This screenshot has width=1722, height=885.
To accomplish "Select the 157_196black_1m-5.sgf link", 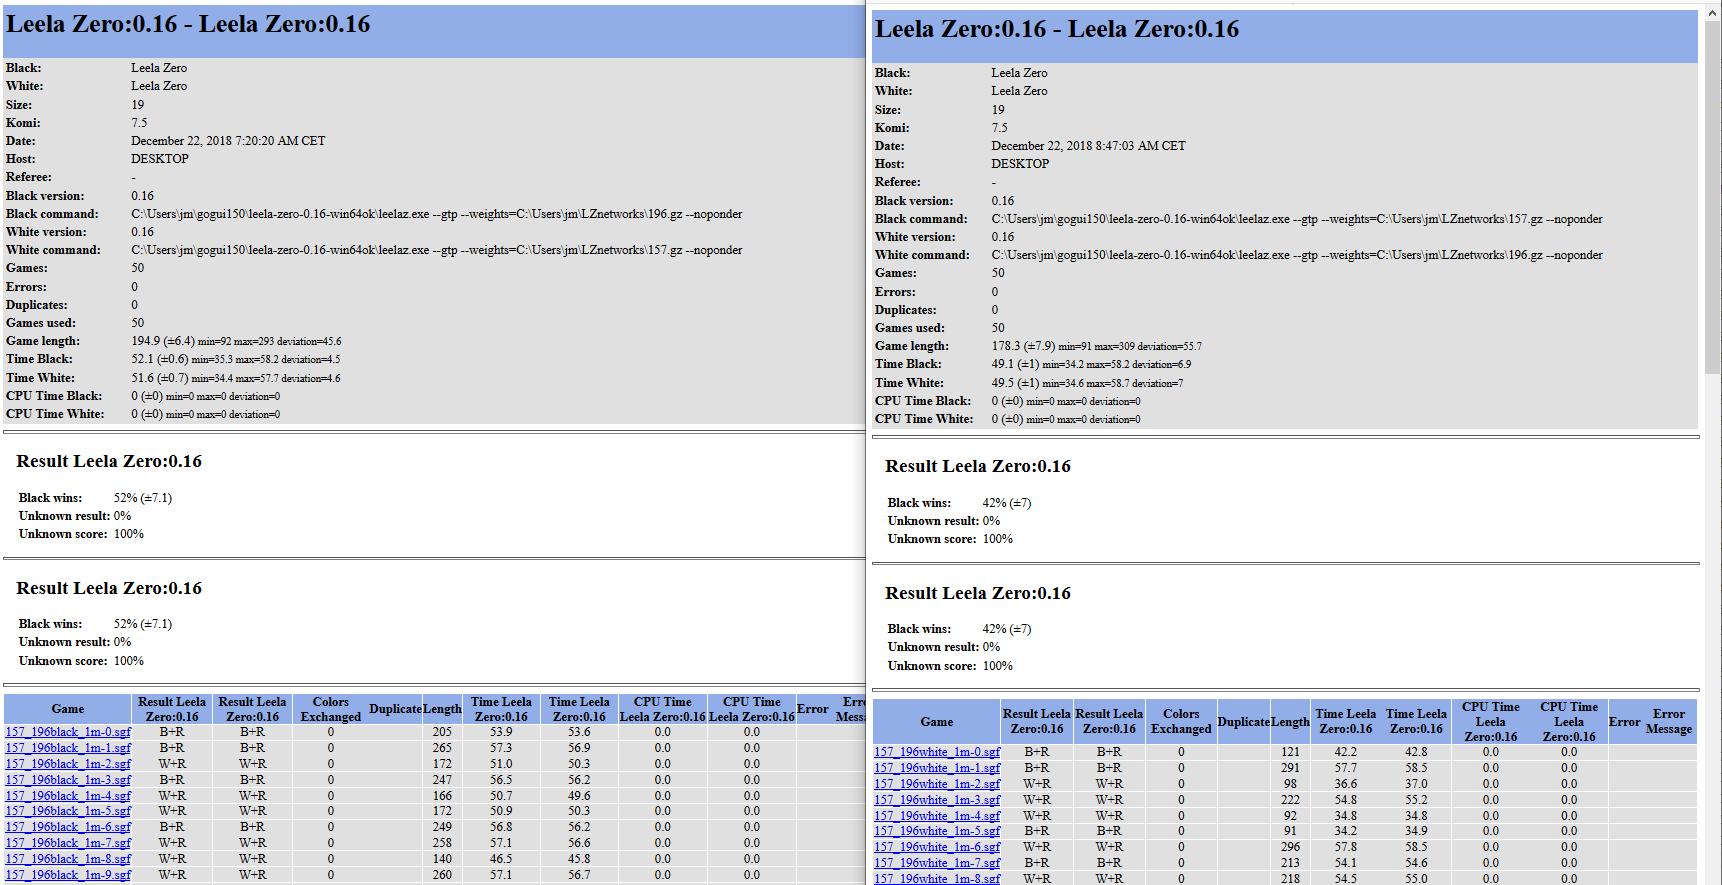I will (68, 811).
